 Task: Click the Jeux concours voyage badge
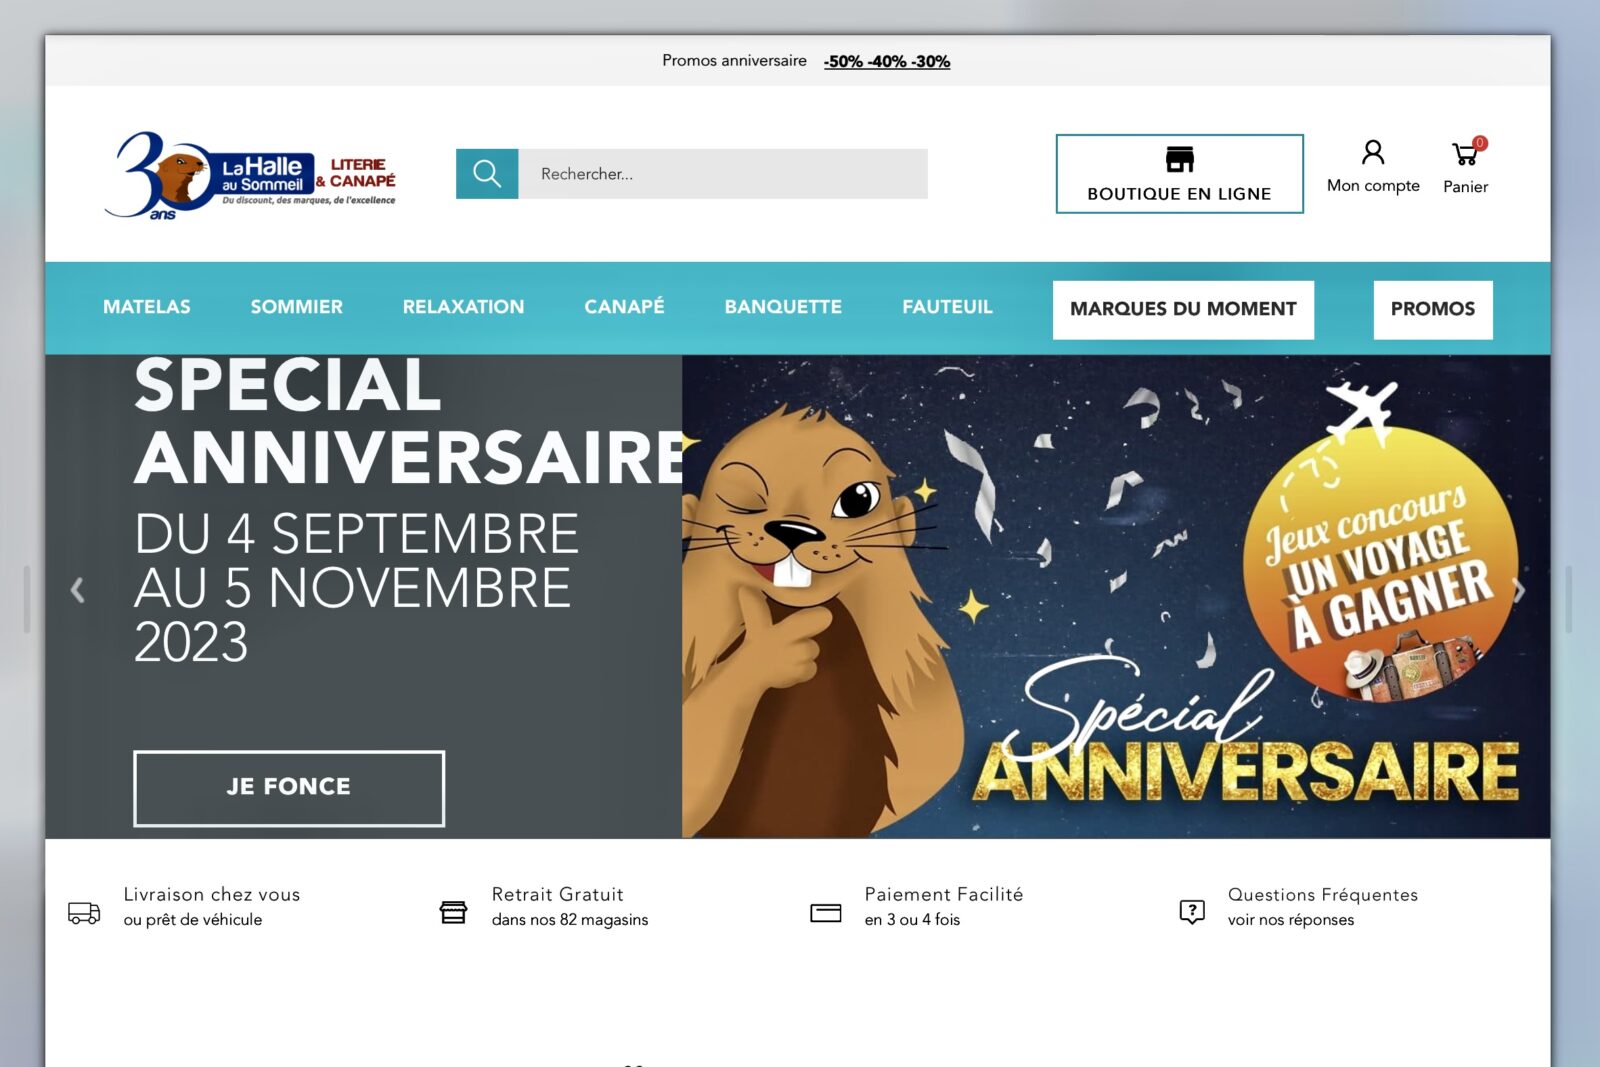pos(1381,565)
